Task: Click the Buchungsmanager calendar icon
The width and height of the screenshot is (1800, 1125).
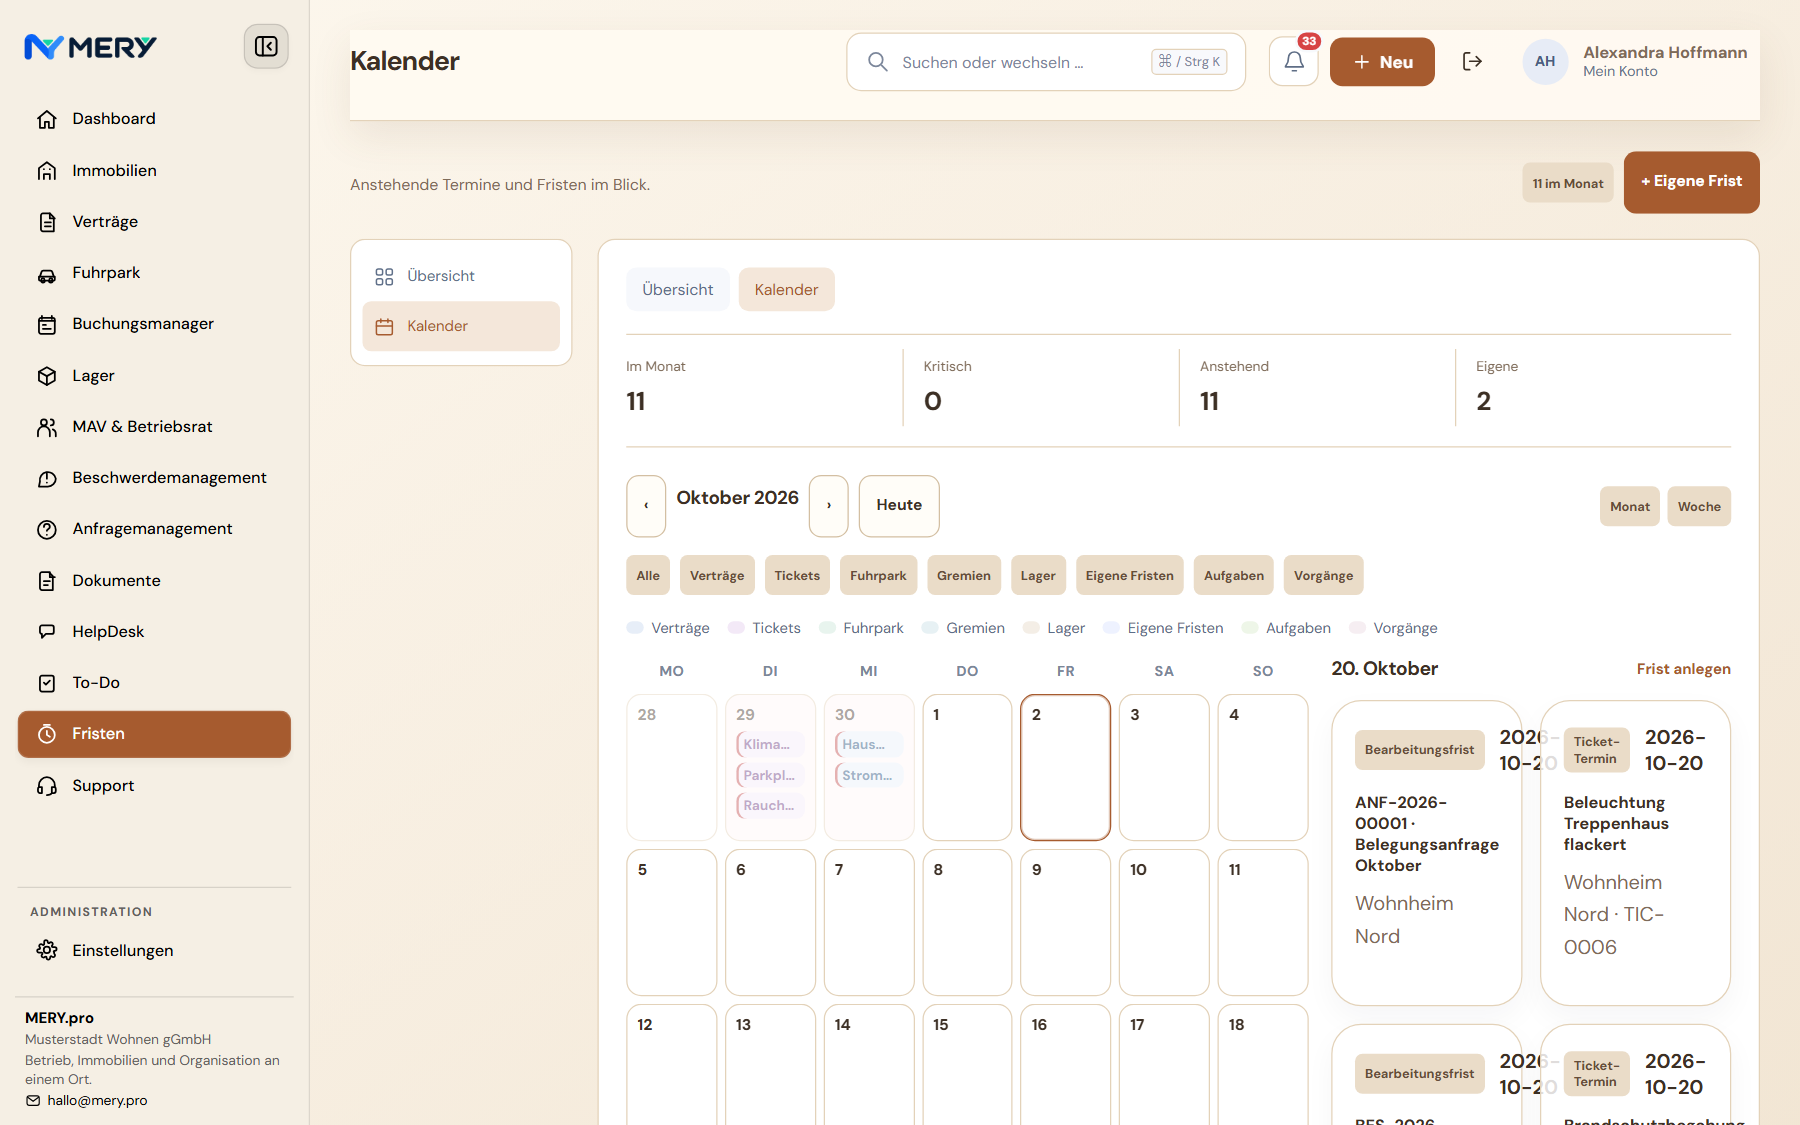Action: 47,325
